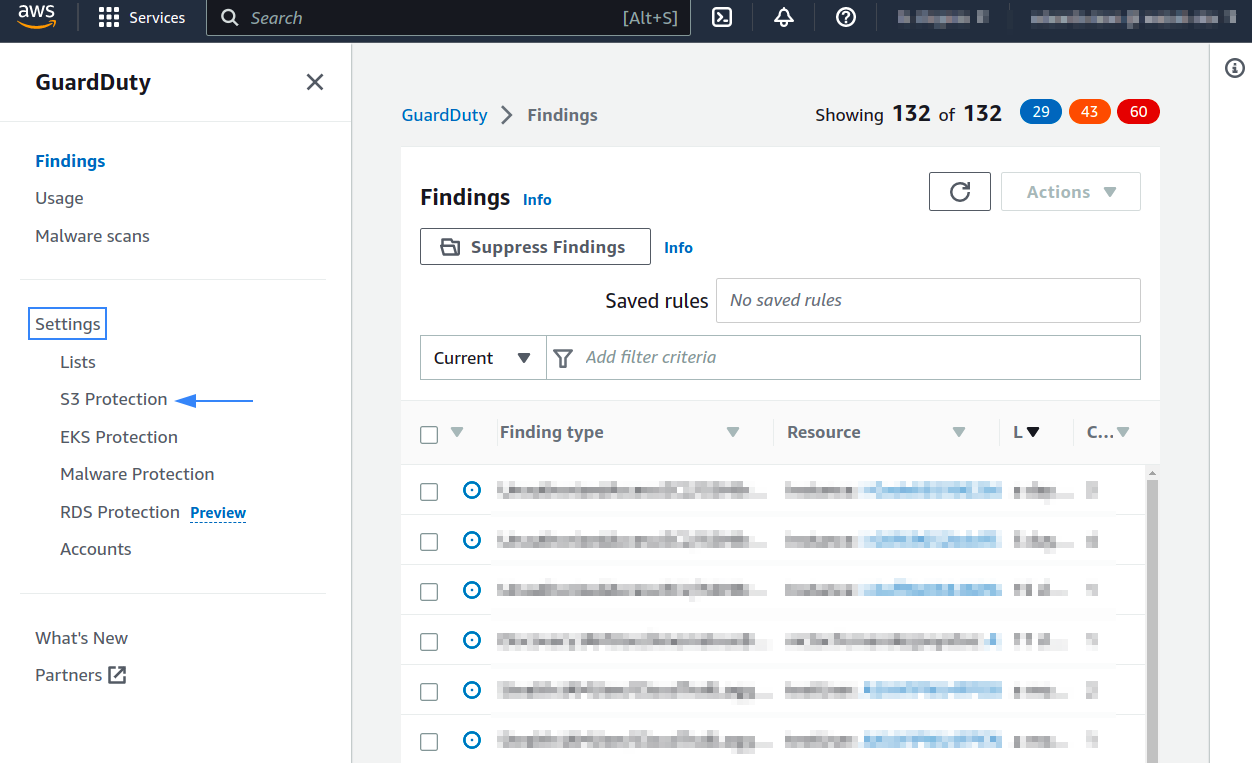The width and height of the screenshot is (1252, 763).
Task: Check the second finding row checkbox
Action: tap(429, 541)
